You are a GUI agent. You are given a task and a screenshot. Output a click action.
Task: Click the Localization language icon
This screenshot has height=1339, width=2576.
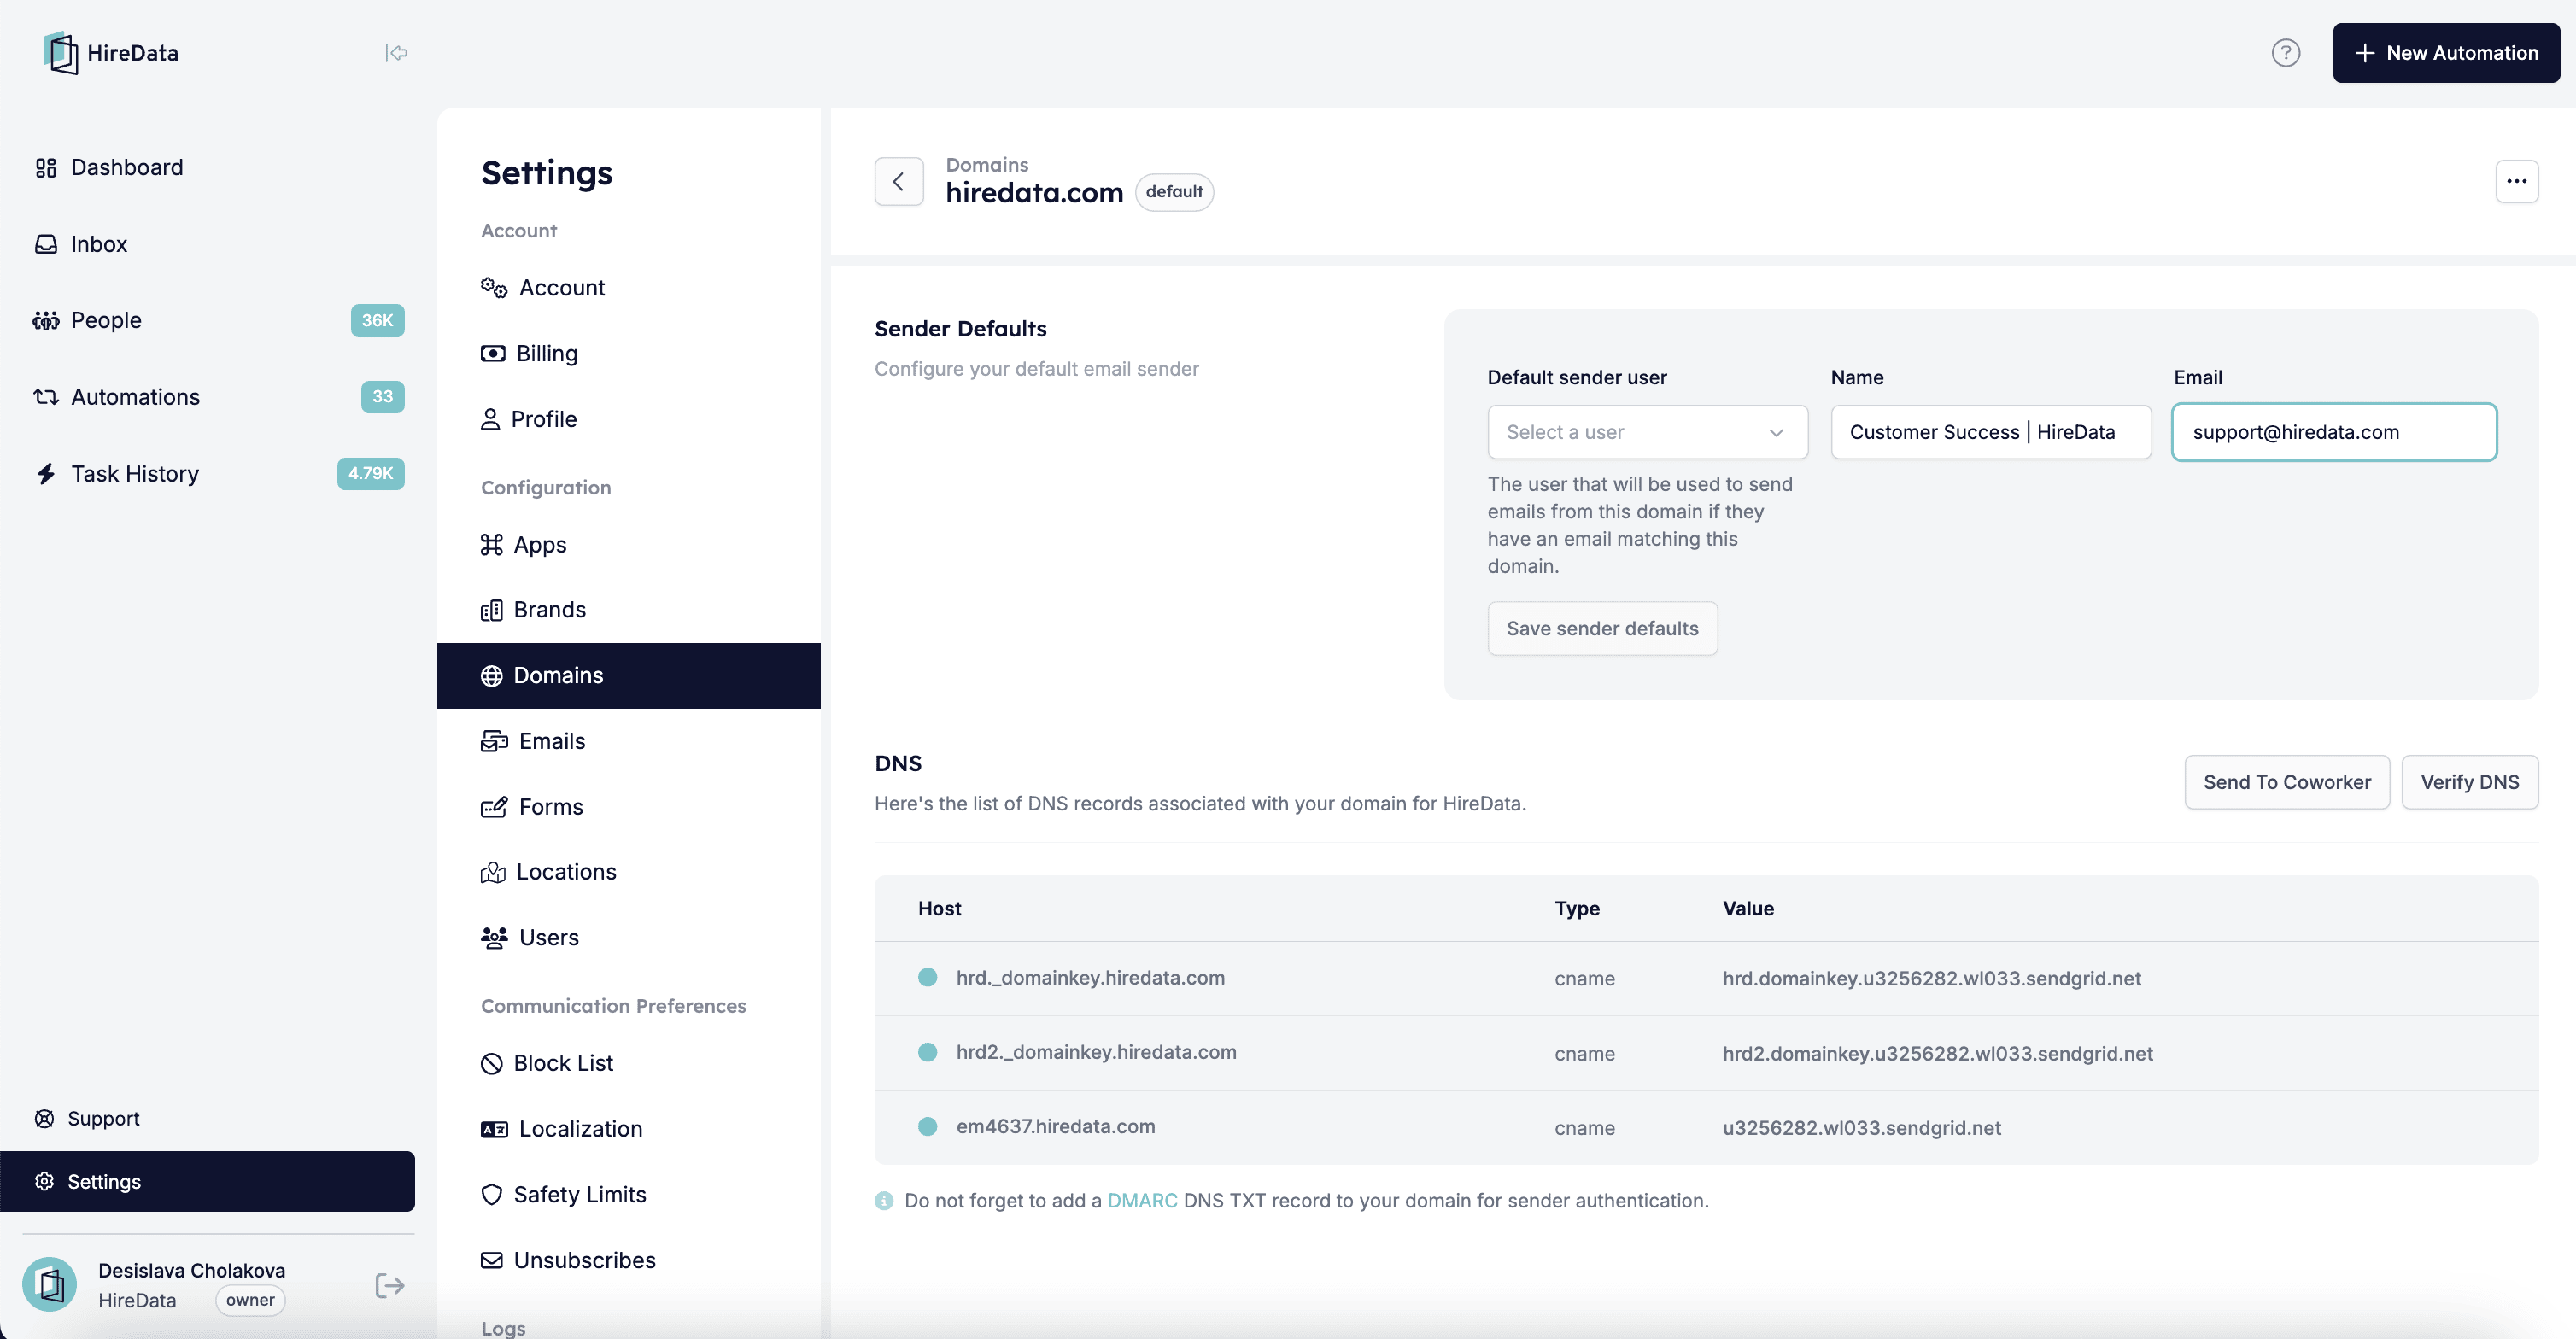pyautogui.click(x=494, y=1130)
